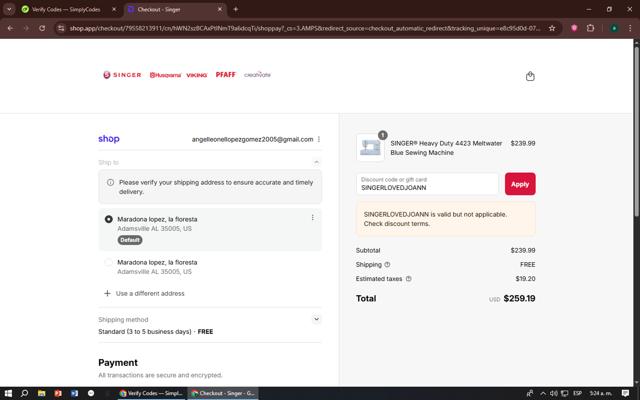Viewport: 640px width, 400px height.
Task: Click the browser address bar URL
Action: point(304,28)
